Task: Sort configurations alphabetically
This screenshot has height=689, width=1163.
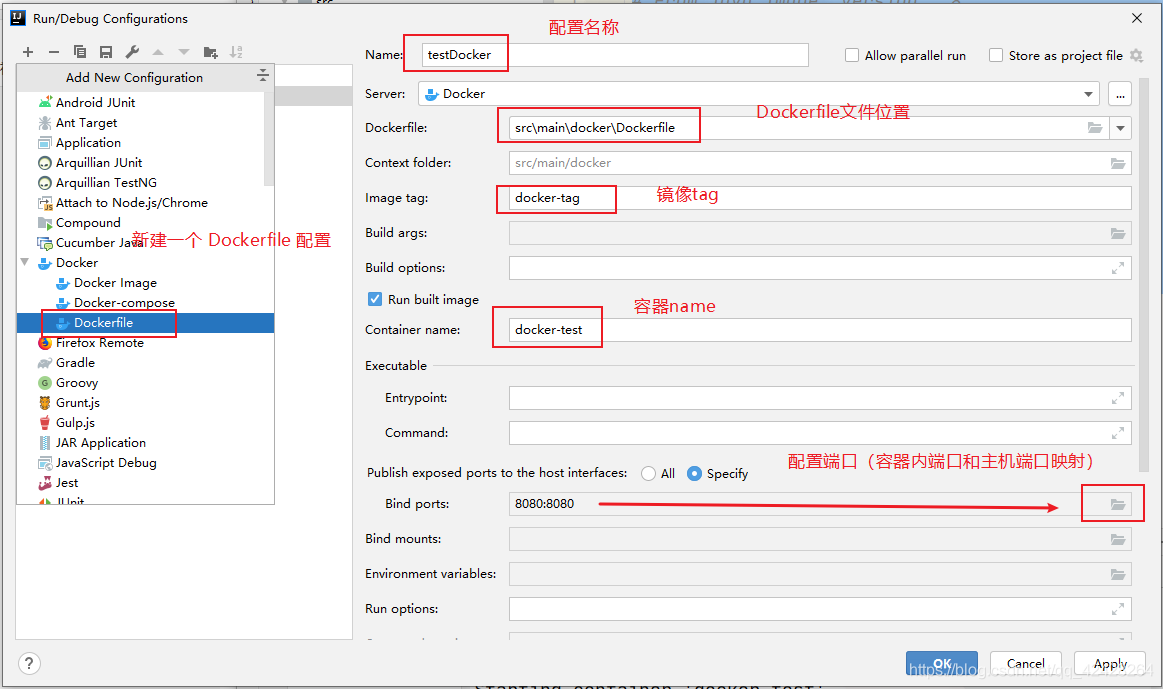Action: tap(237, 52)
